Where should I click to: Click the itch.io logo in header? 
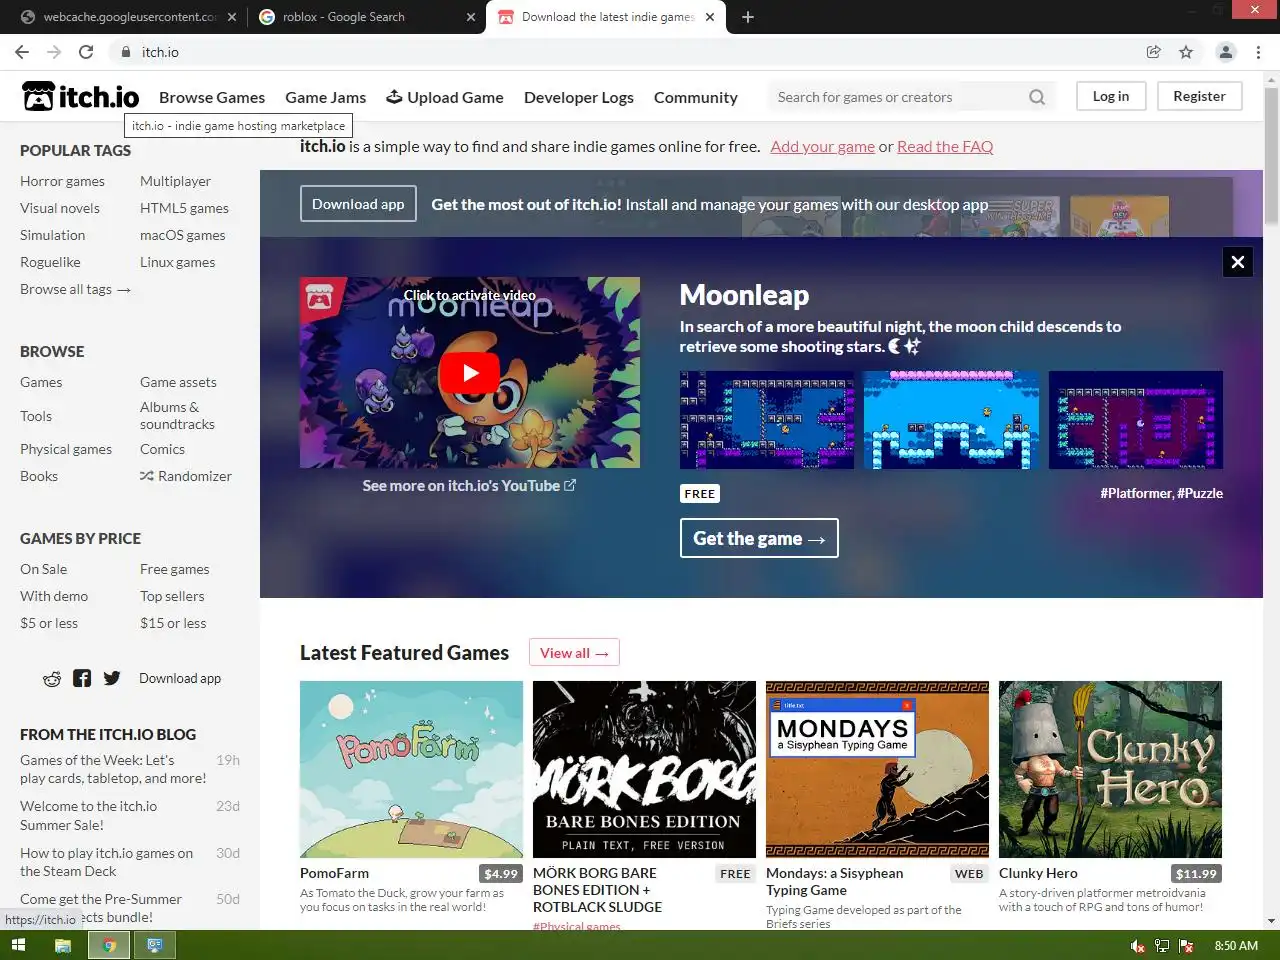[x=81, y=96]
